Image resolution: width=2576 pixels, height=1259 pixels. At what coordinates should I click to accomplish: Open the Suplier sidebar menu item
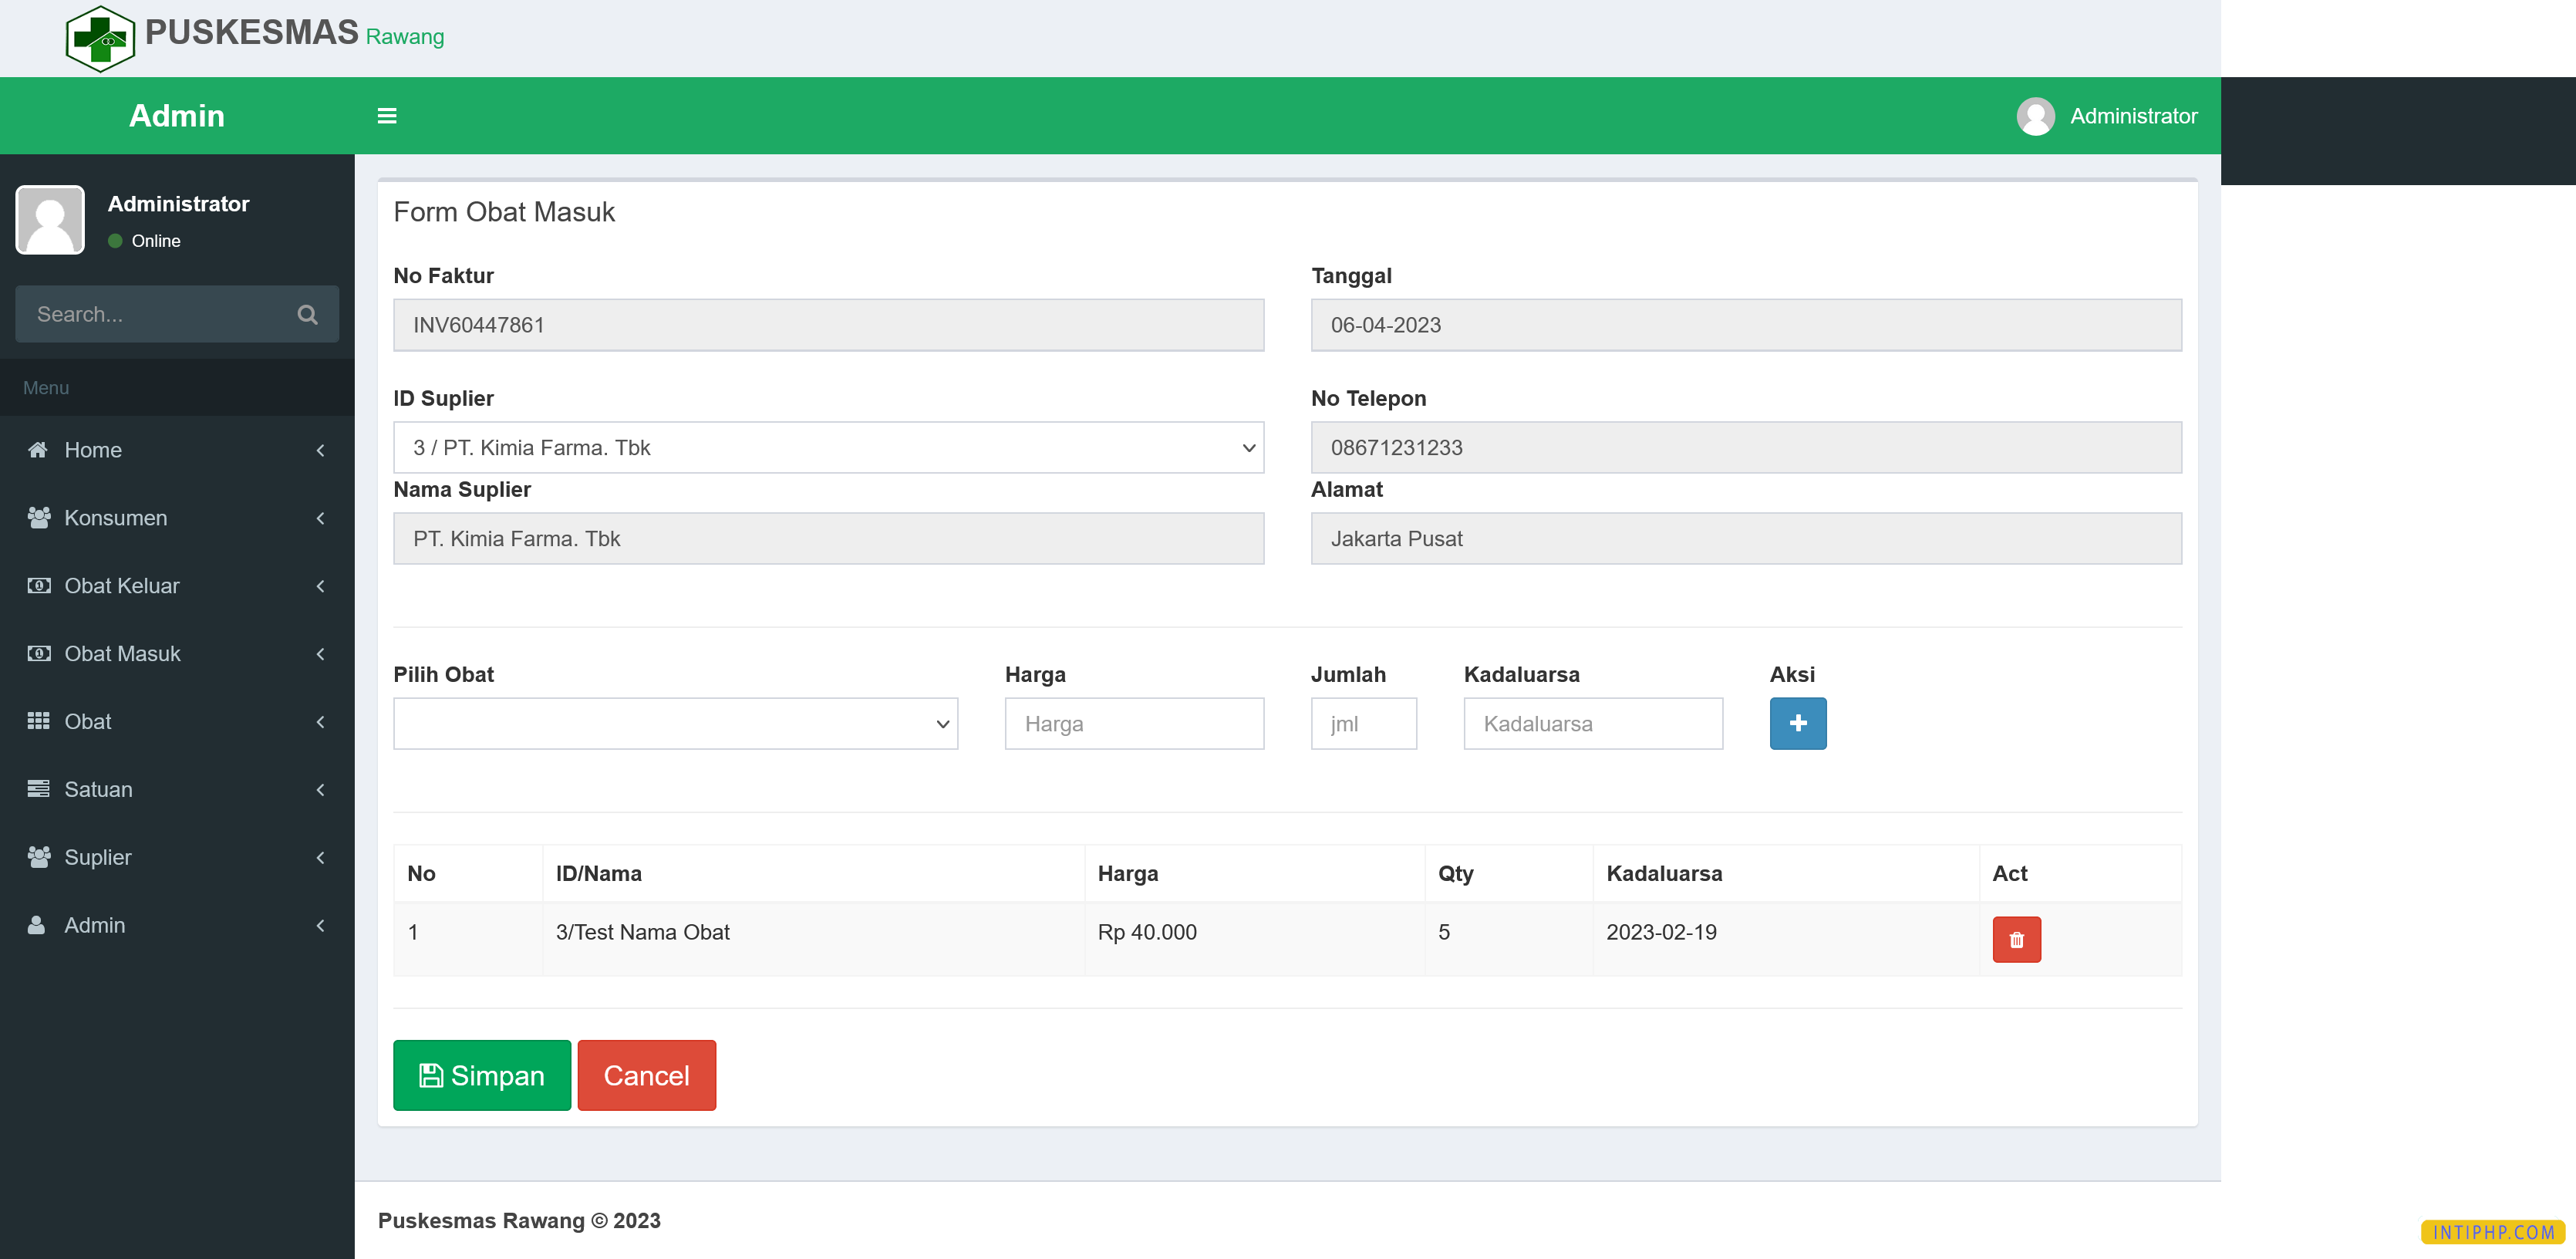(177, 858)
